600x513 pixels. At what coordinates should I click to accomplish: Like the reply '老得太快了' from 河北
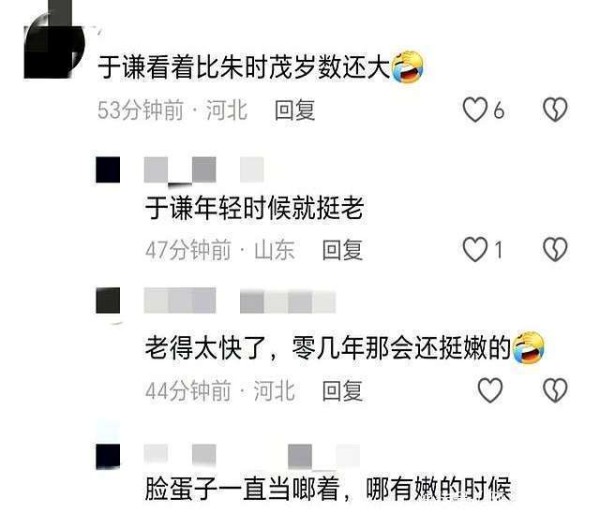click(490, 390)
